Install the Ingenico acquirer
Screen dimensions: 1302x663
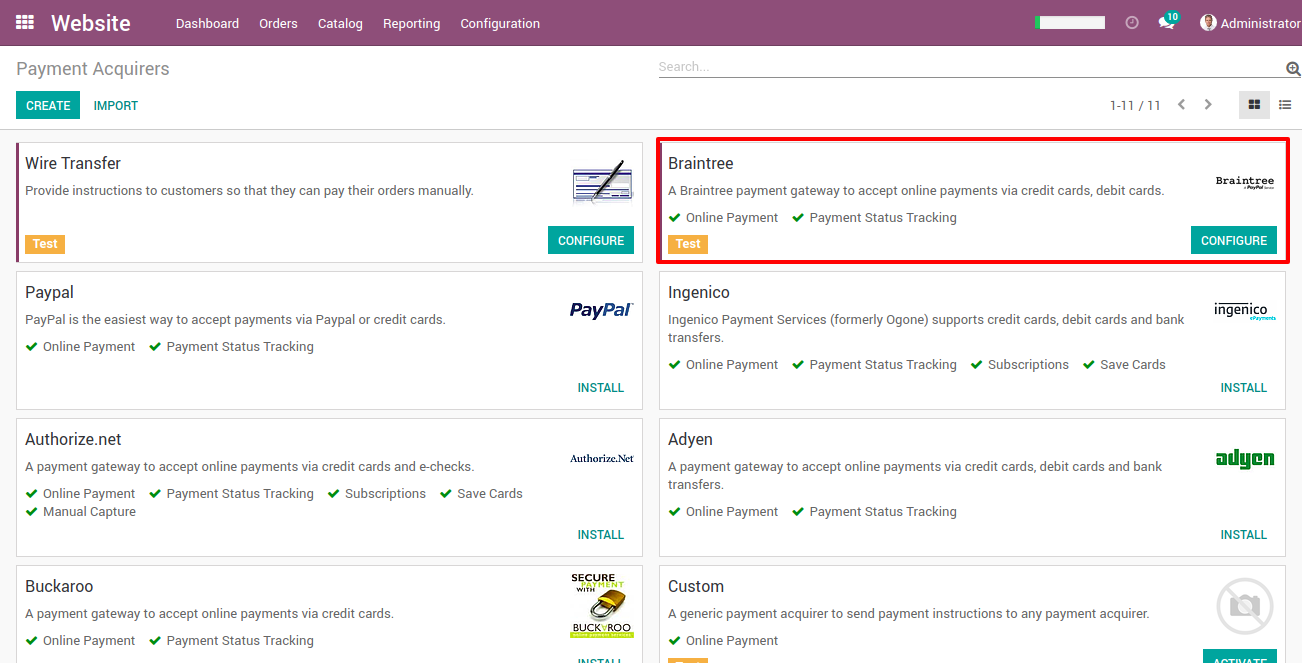[1244, 387]
